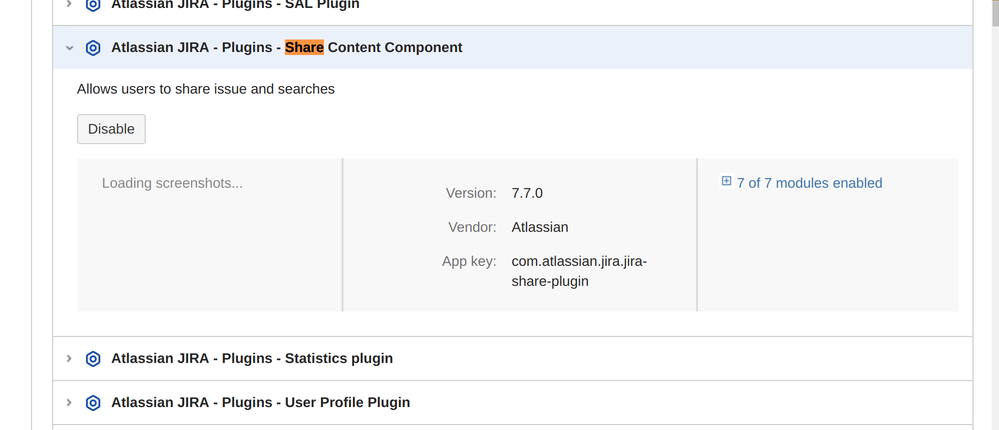Click the Loading screenshots placeholder area
This screenshot has height=430, width=999.
[x=172, y=183]
